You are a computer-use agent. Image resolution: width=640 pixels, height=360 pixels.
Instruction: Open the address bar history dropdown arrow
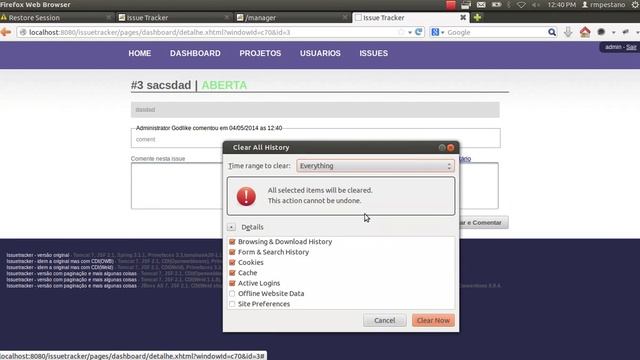tap(410, 32)
